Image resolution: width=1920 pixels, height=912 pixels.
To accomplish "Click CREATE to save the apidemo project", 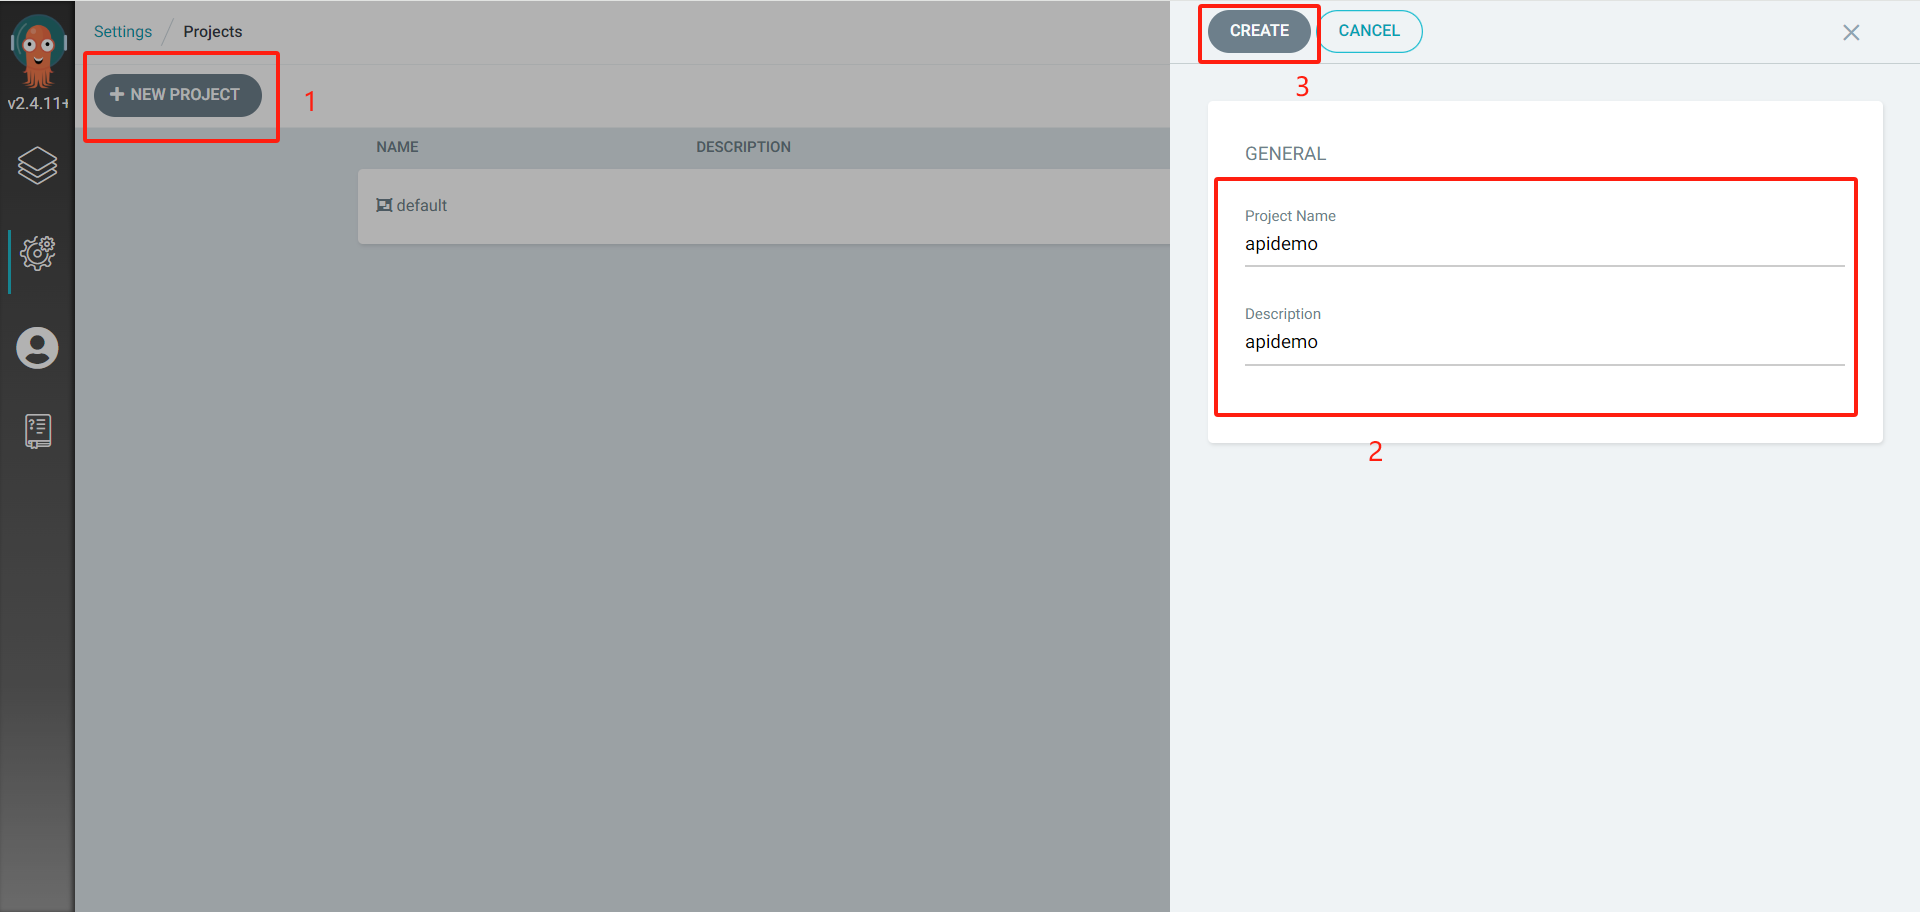I will pos(1258,30).
